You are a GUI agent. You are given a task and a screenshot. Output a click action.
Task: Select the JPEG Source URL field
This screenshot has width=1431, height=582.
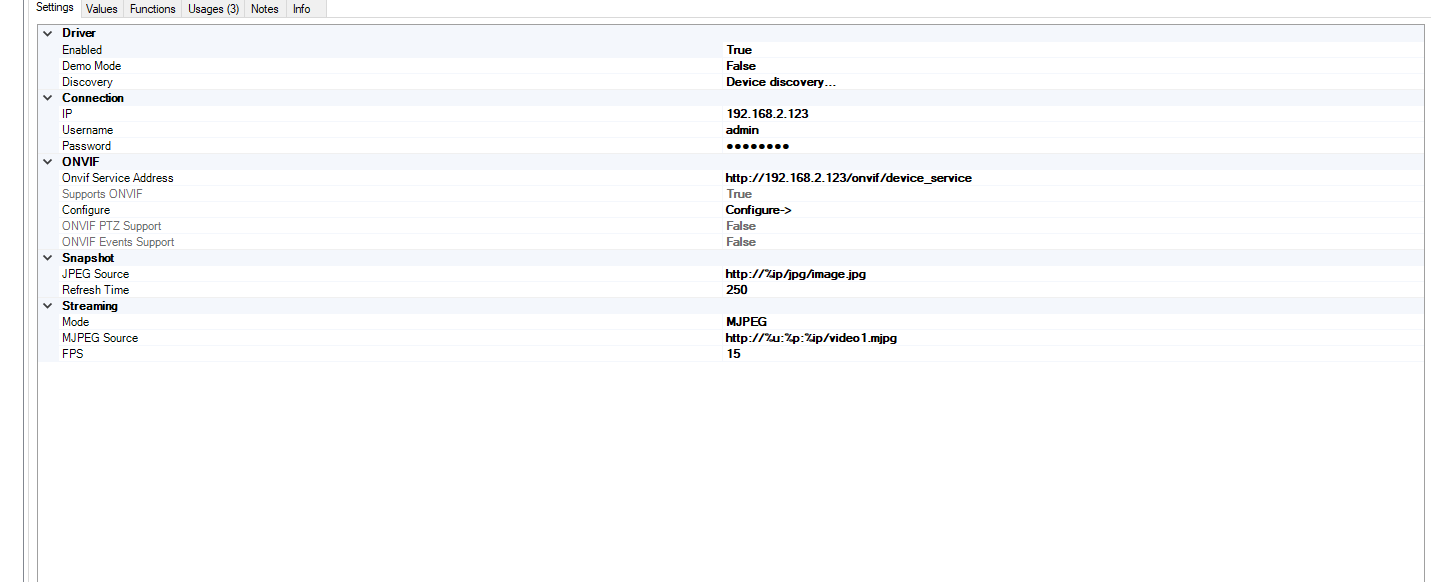pyautogui.click(x=795, y=274)
